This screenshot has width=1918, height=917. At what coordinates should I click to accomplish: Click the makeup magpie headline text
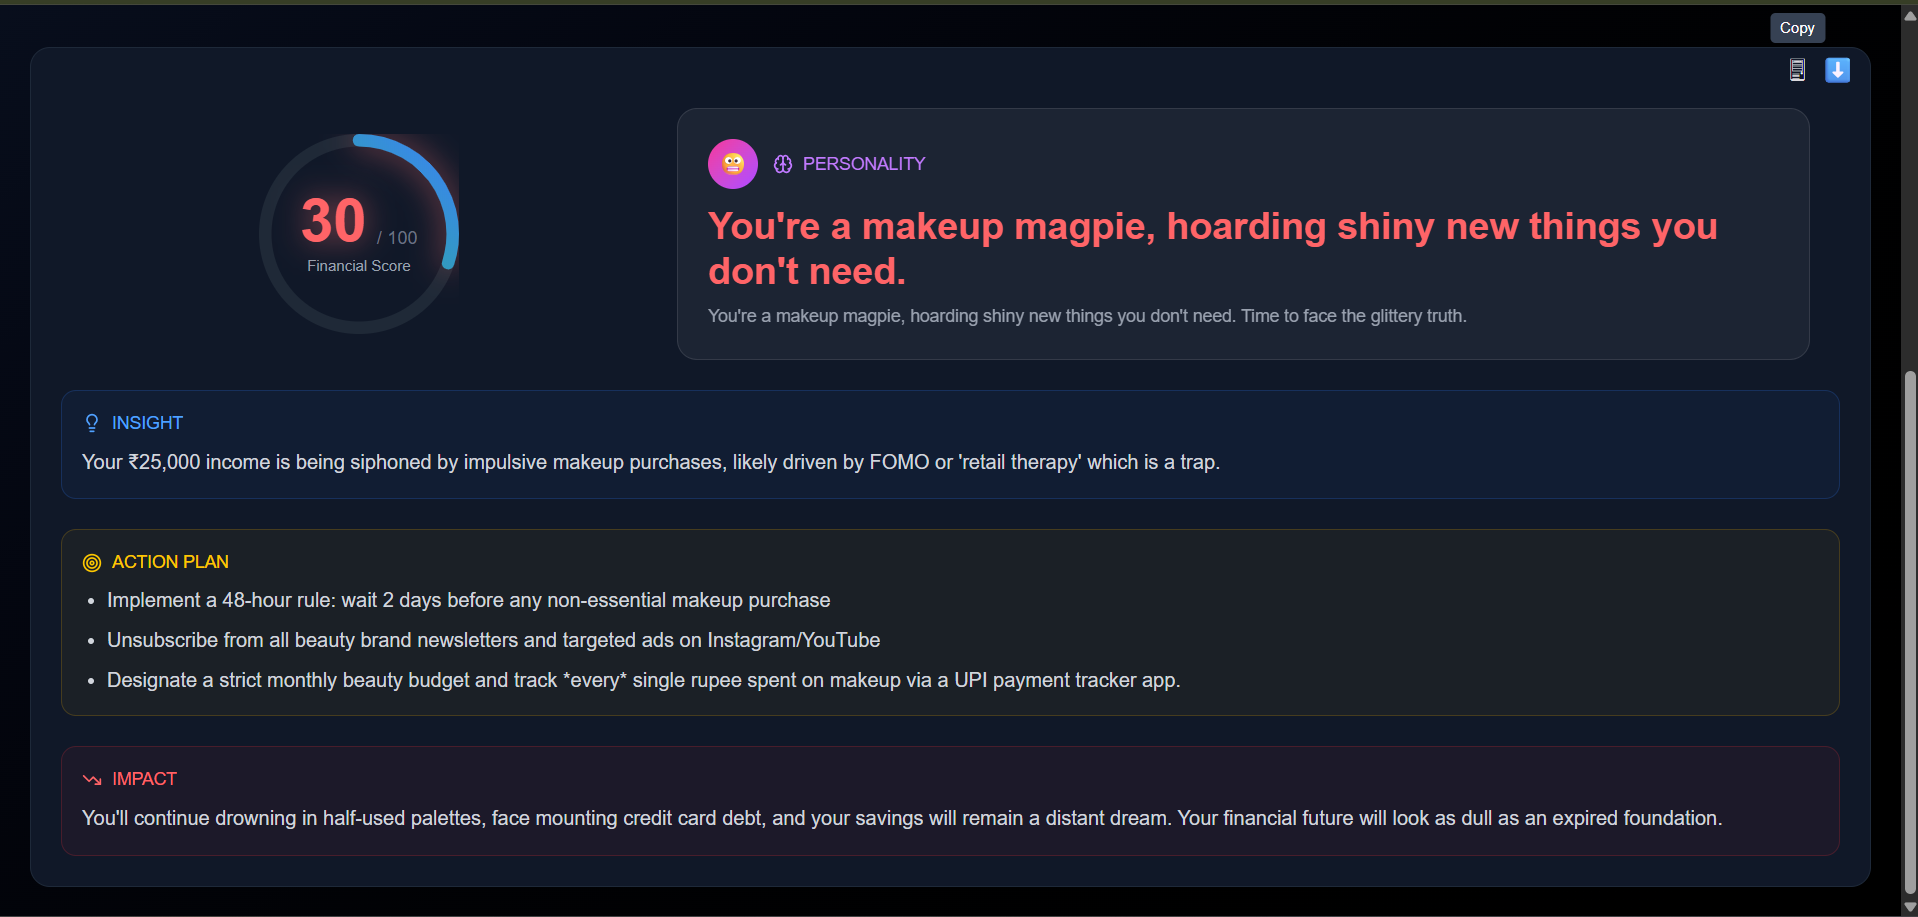tap(1212, 248)
